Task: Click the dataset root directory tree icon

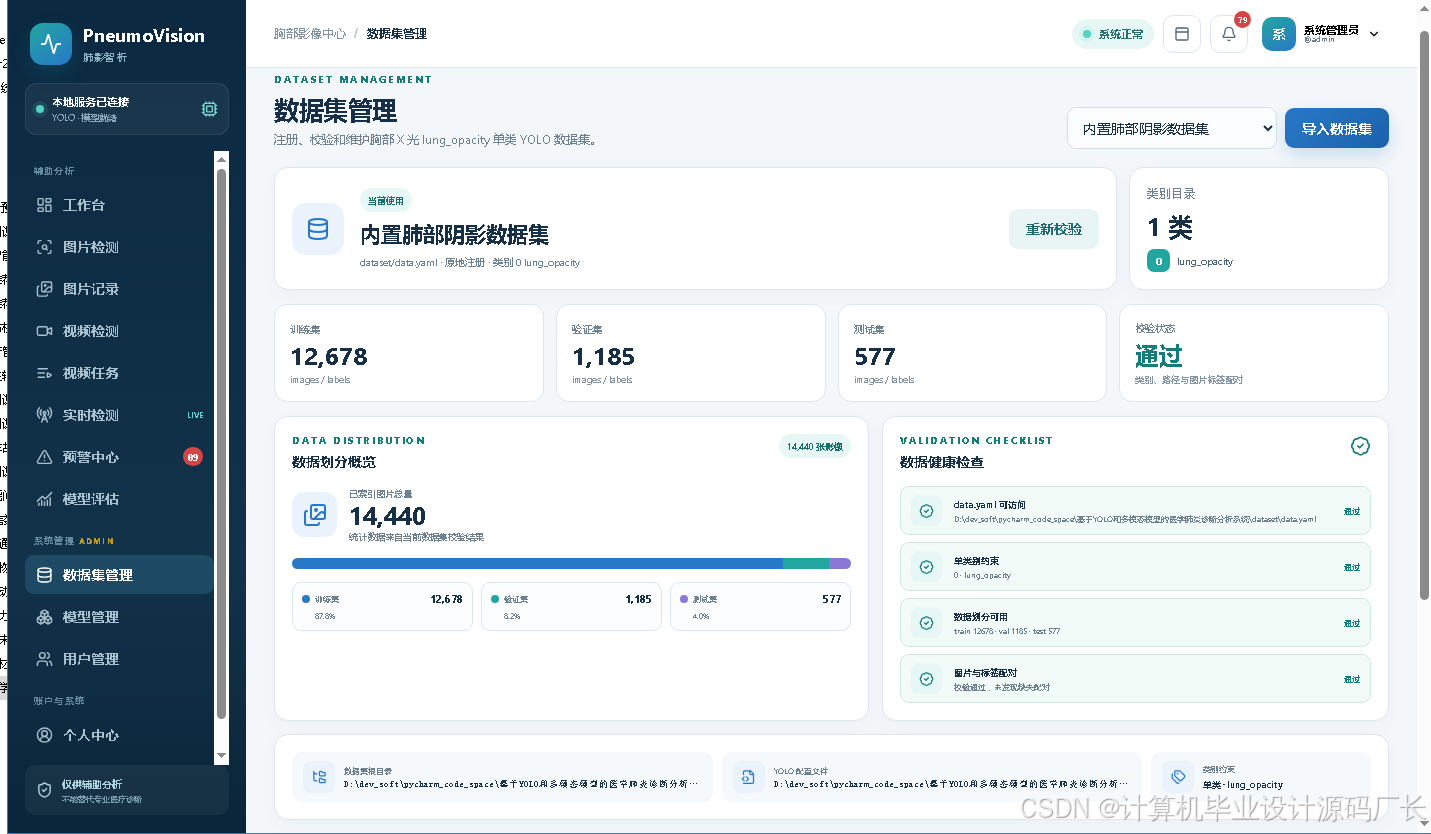Action: coord(319,777)
